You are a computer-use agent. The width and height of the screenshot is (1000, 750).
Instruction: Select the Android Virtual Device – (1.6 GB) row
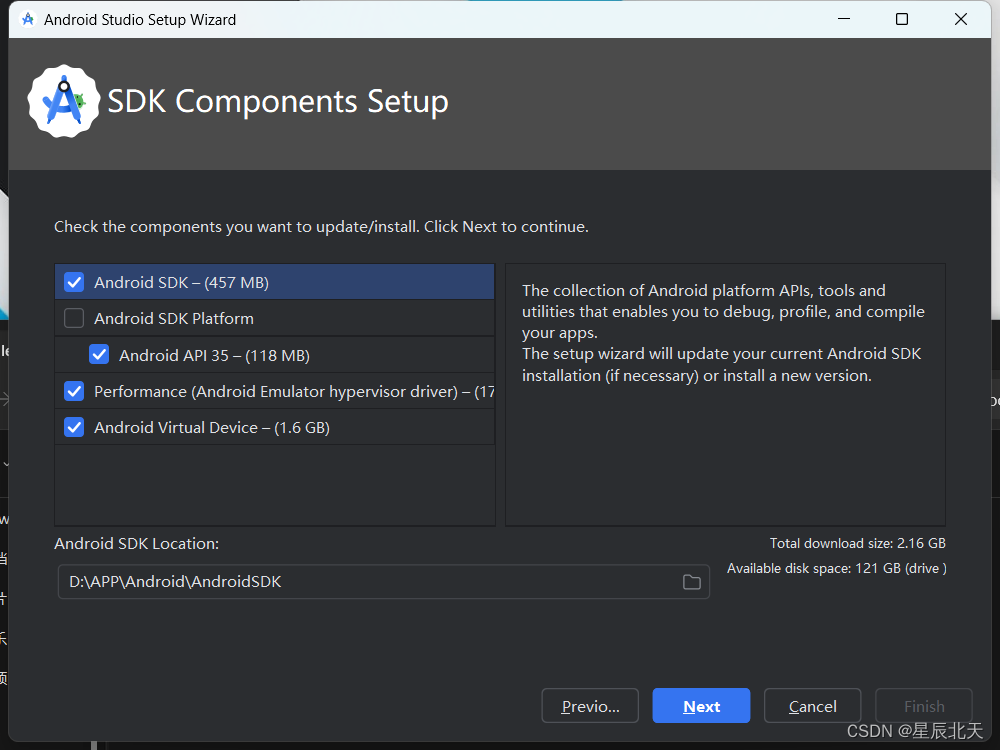click(275, 427)
